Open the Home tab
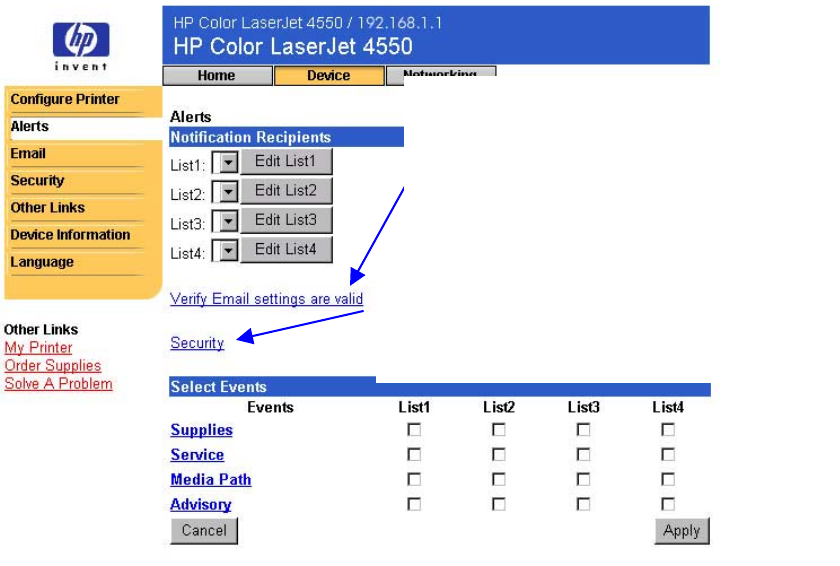The width and height of the screenshot is (840, 566). pyautogui.click(x=218, y=76)
